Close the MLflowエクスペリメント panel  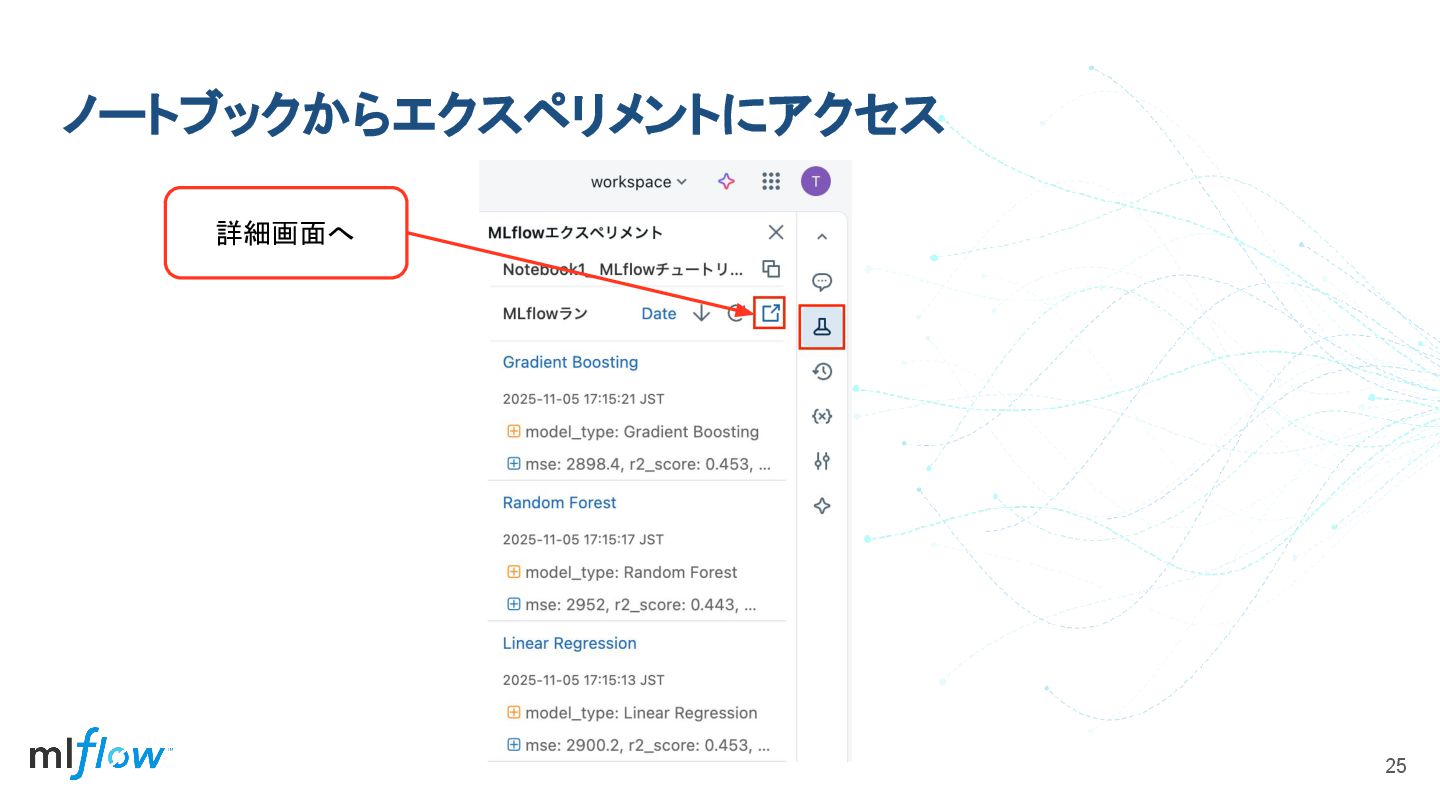click(x=776, y=232)
